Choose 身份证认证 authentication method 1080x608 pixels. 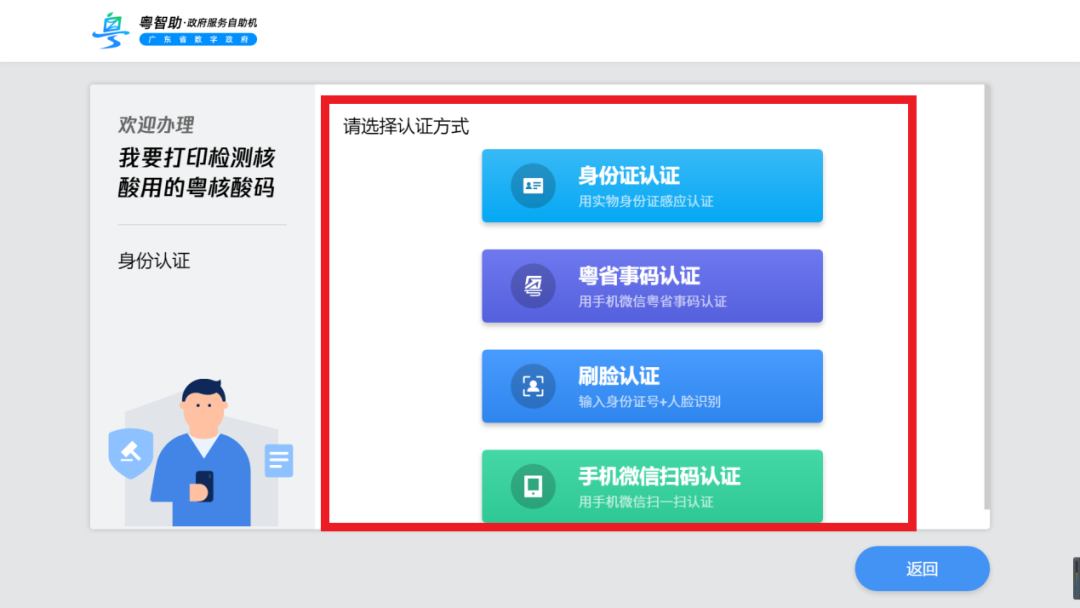point(652,186)
